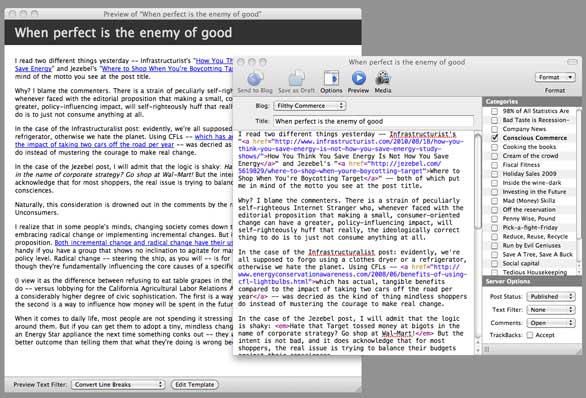Check the 98% of All Statistics Are category
The image size is (586, 398).
pyautogui.click(x=494, y=111)
